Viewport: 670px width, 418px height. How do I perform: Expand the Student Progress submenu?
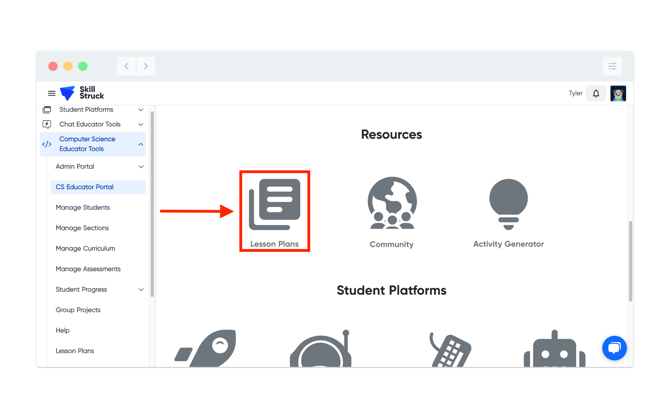point(98,290)
